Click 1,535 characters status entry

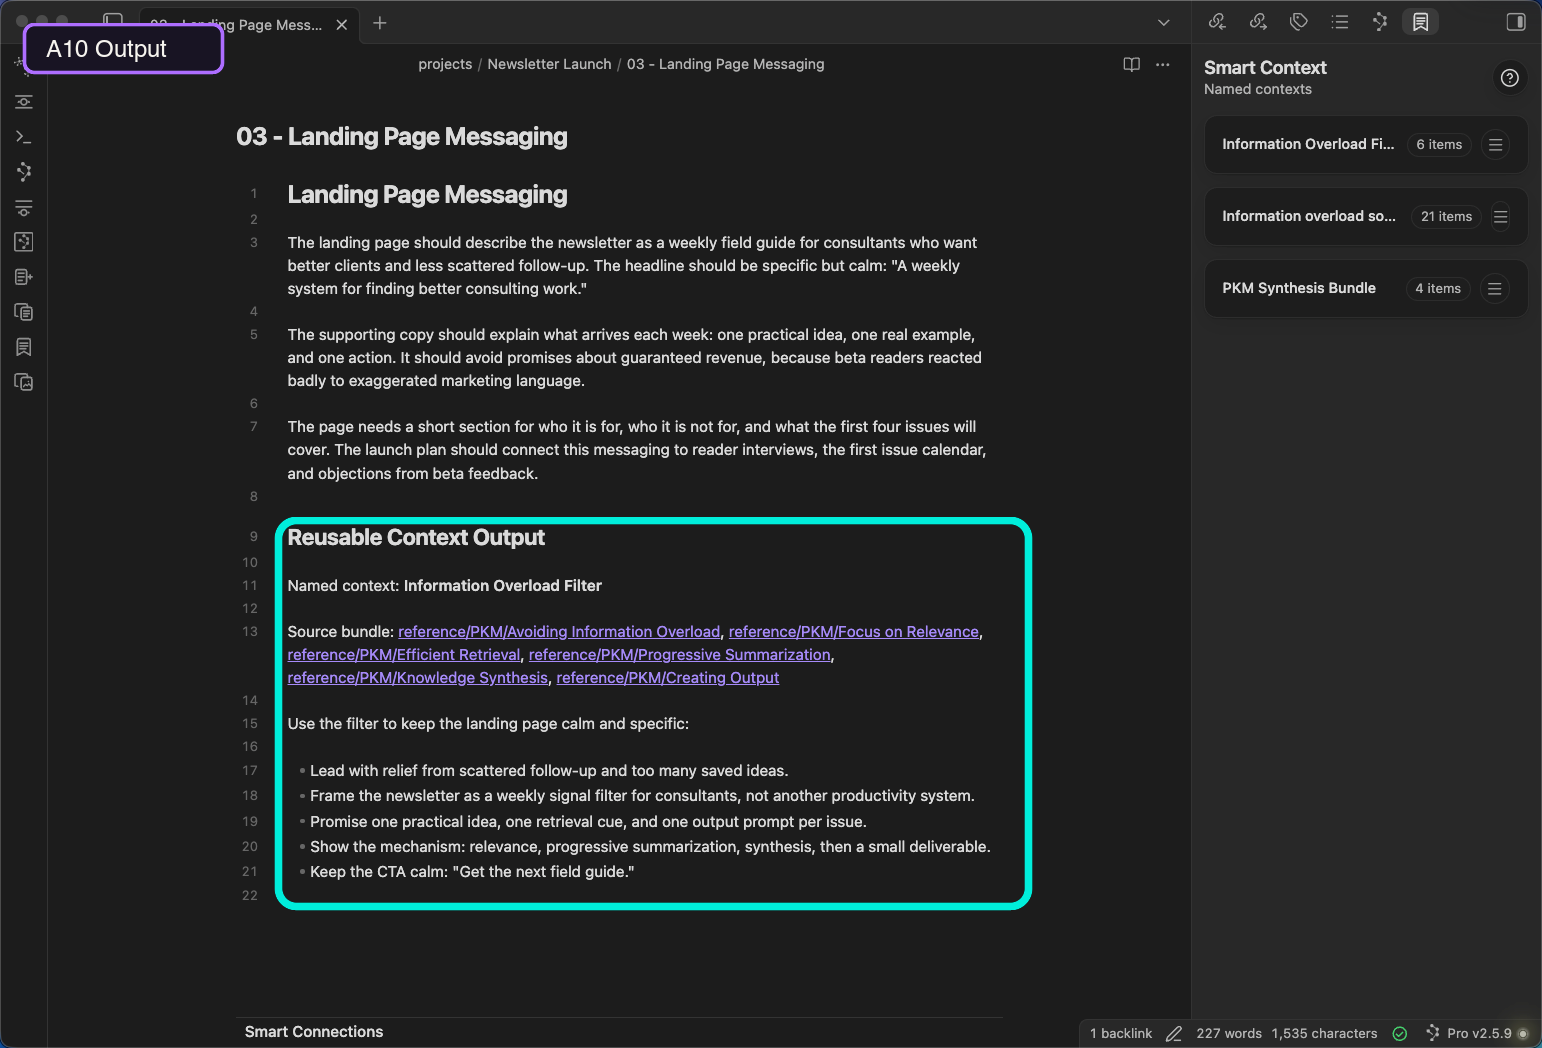click(1324, 1034)
